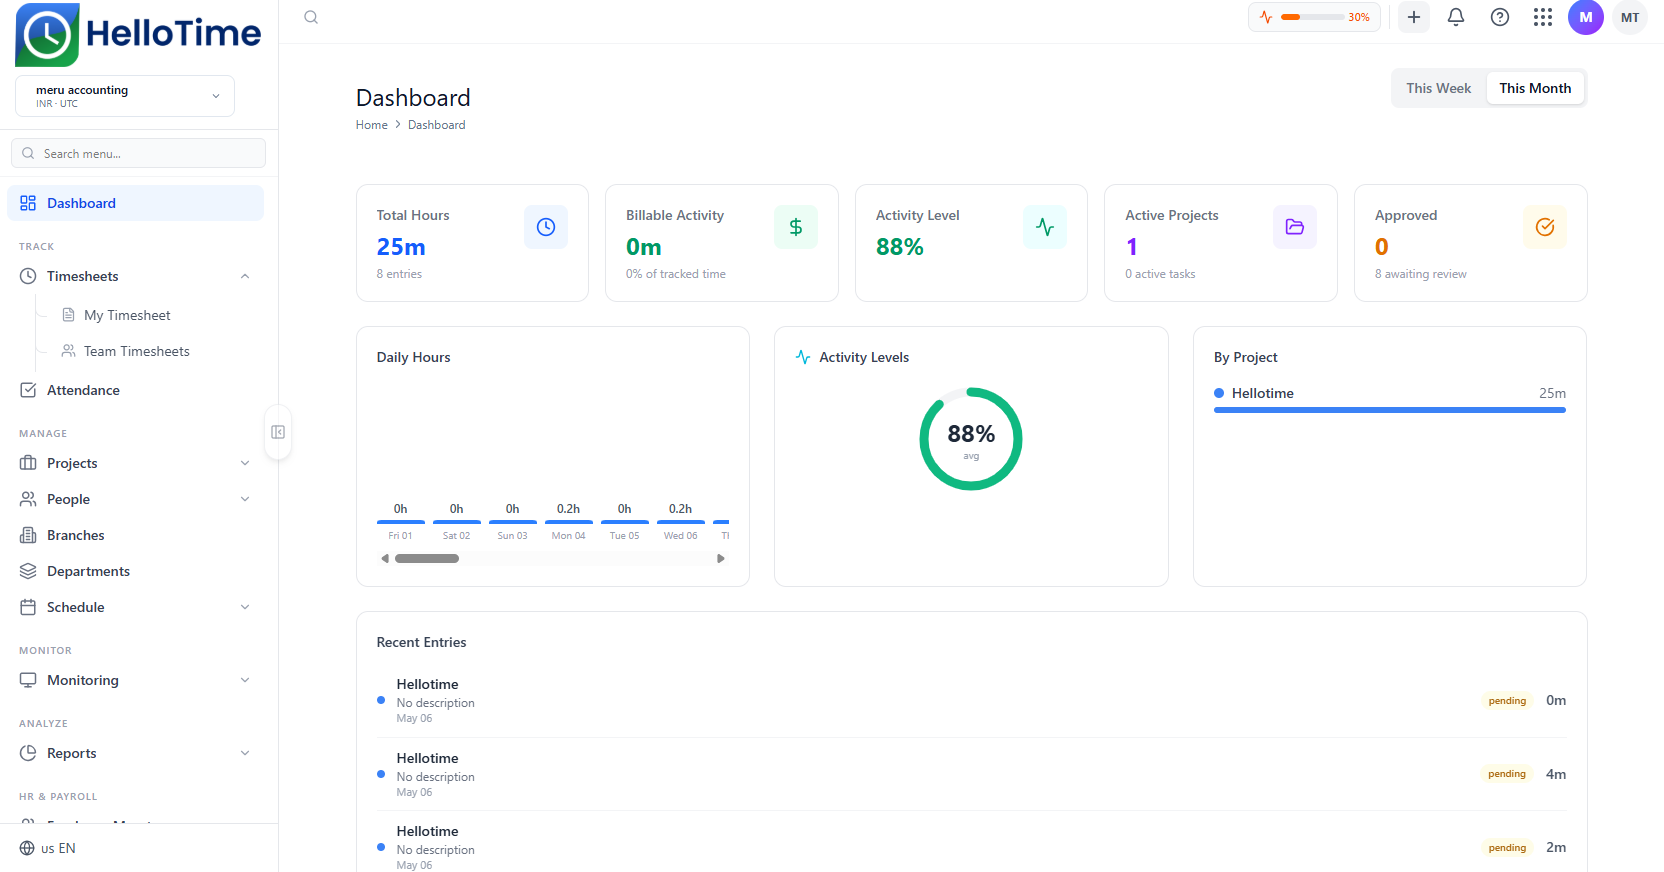This screenshot has width=1664, height=872.
Task: Go to Dashboard in the sidebar
Action: (136, 203)
